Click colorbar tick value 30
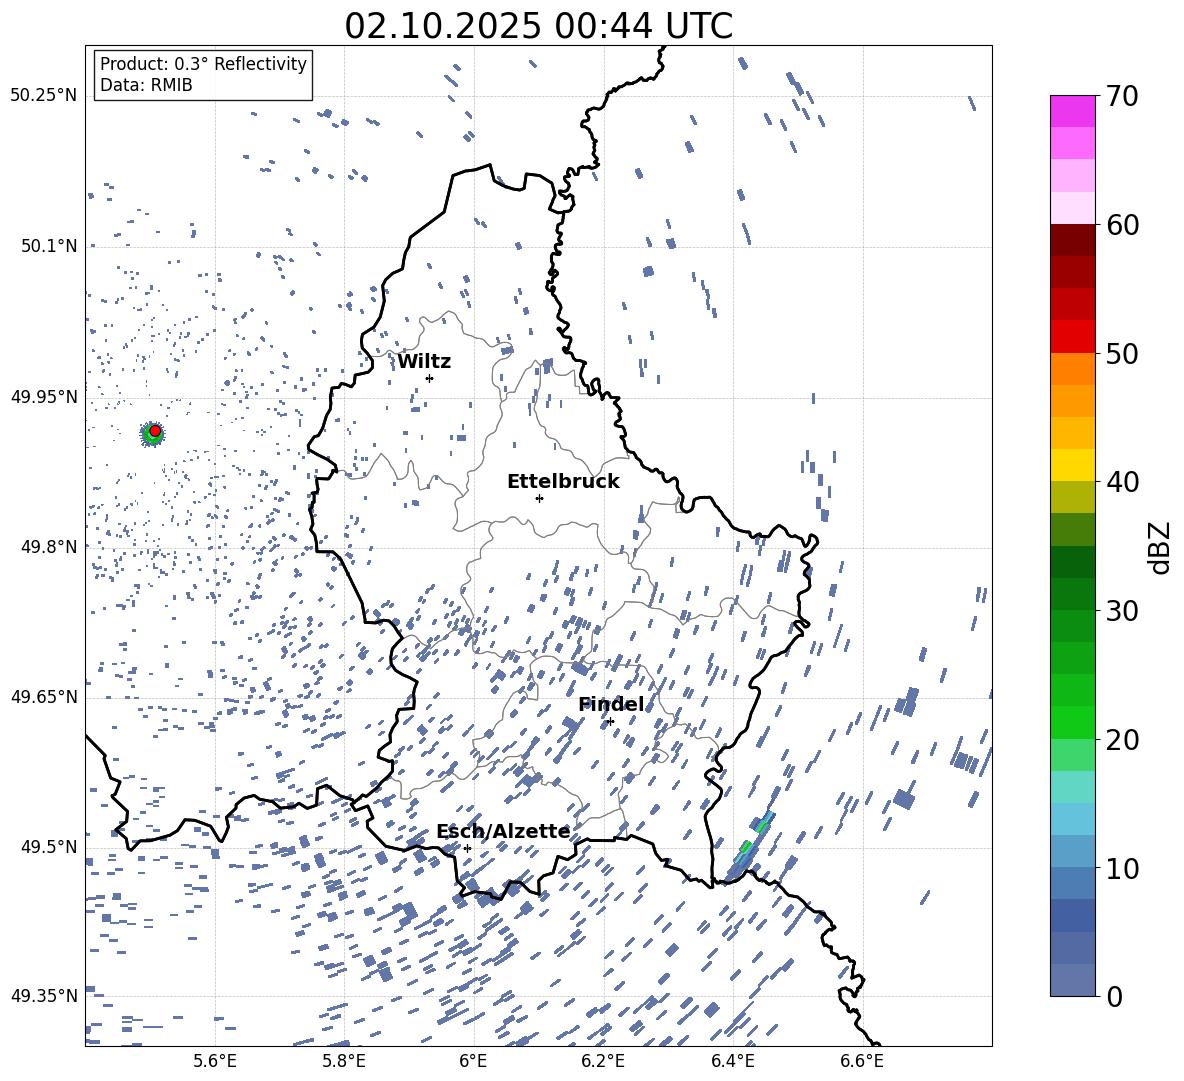Screen dimensions: 1184x1081 click(1122, 611)
